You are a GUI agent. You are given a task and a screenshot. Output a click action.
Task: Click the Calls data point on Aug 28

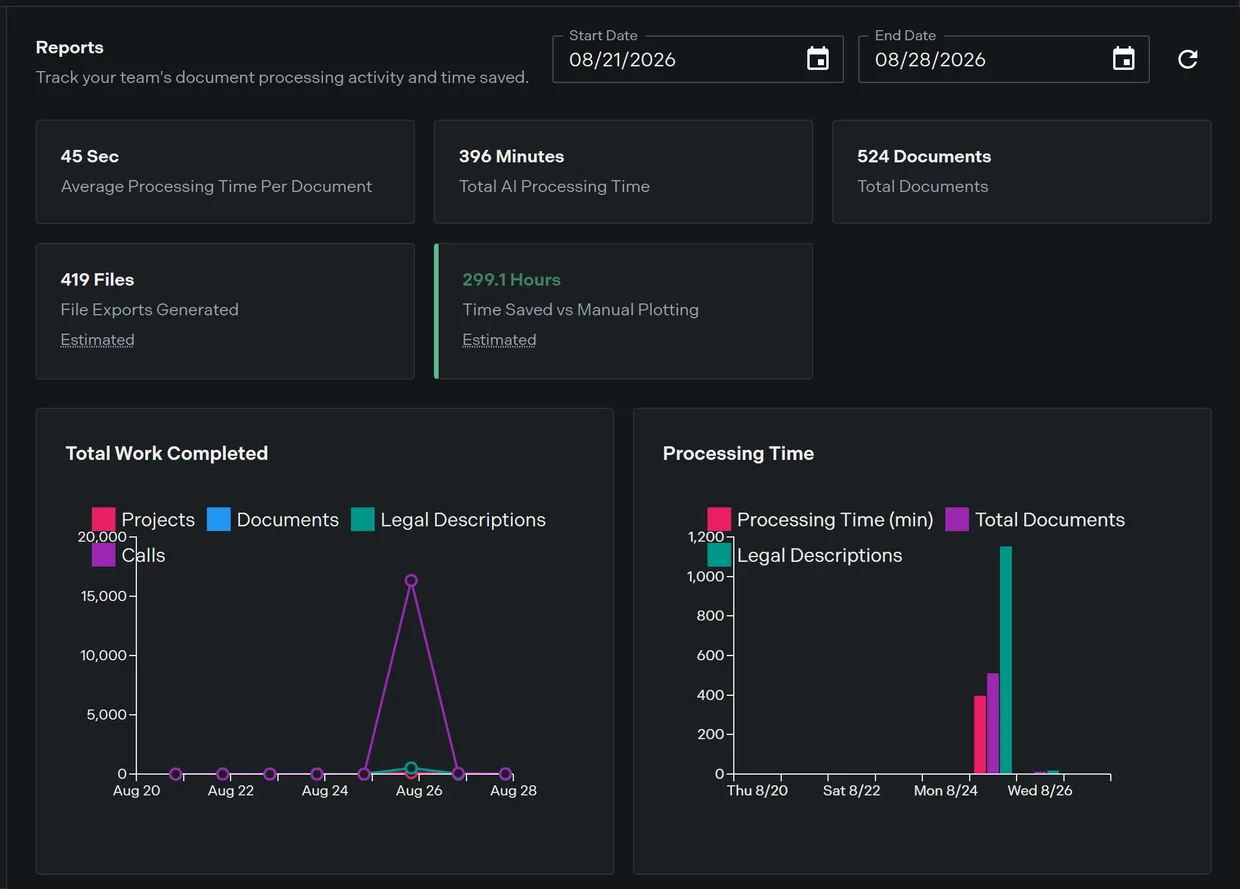click(x=505, y=774)
